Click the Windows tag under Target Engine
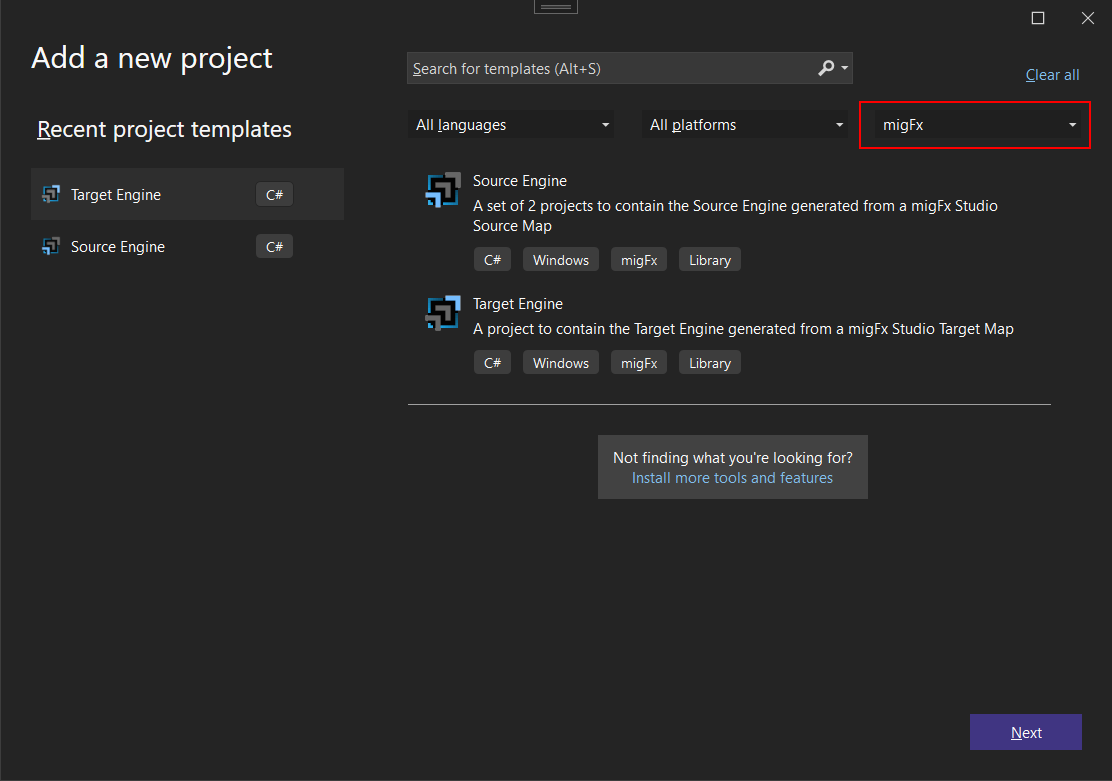The width and height of the screenshot is (1112, 781). tap(560, 362)
